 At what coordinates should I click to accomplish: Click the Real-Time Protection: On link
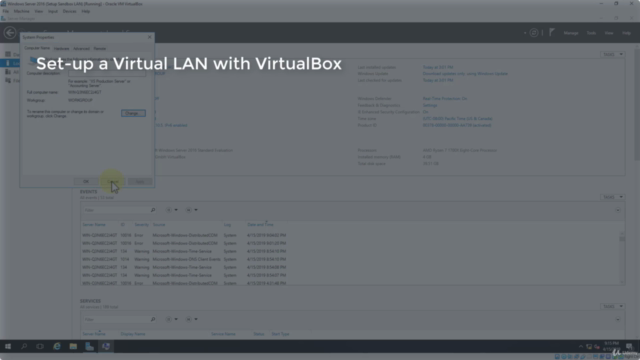444,99
